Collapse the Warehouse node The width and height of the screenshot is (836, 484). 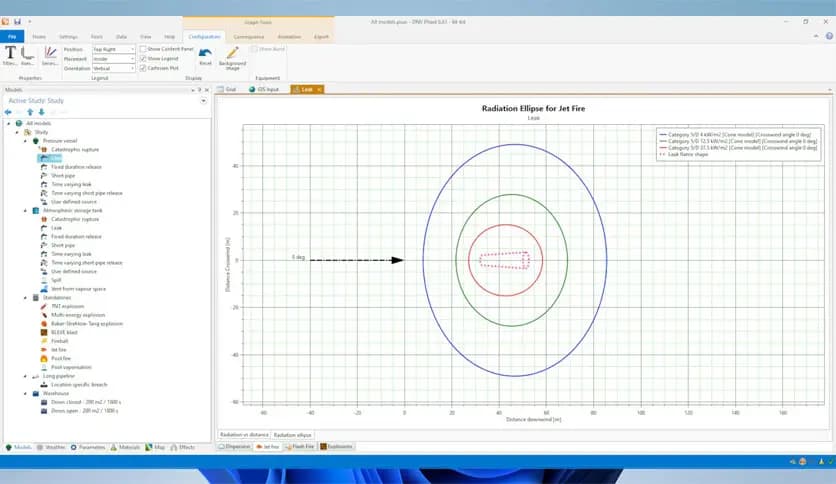(x=25, y=393)
